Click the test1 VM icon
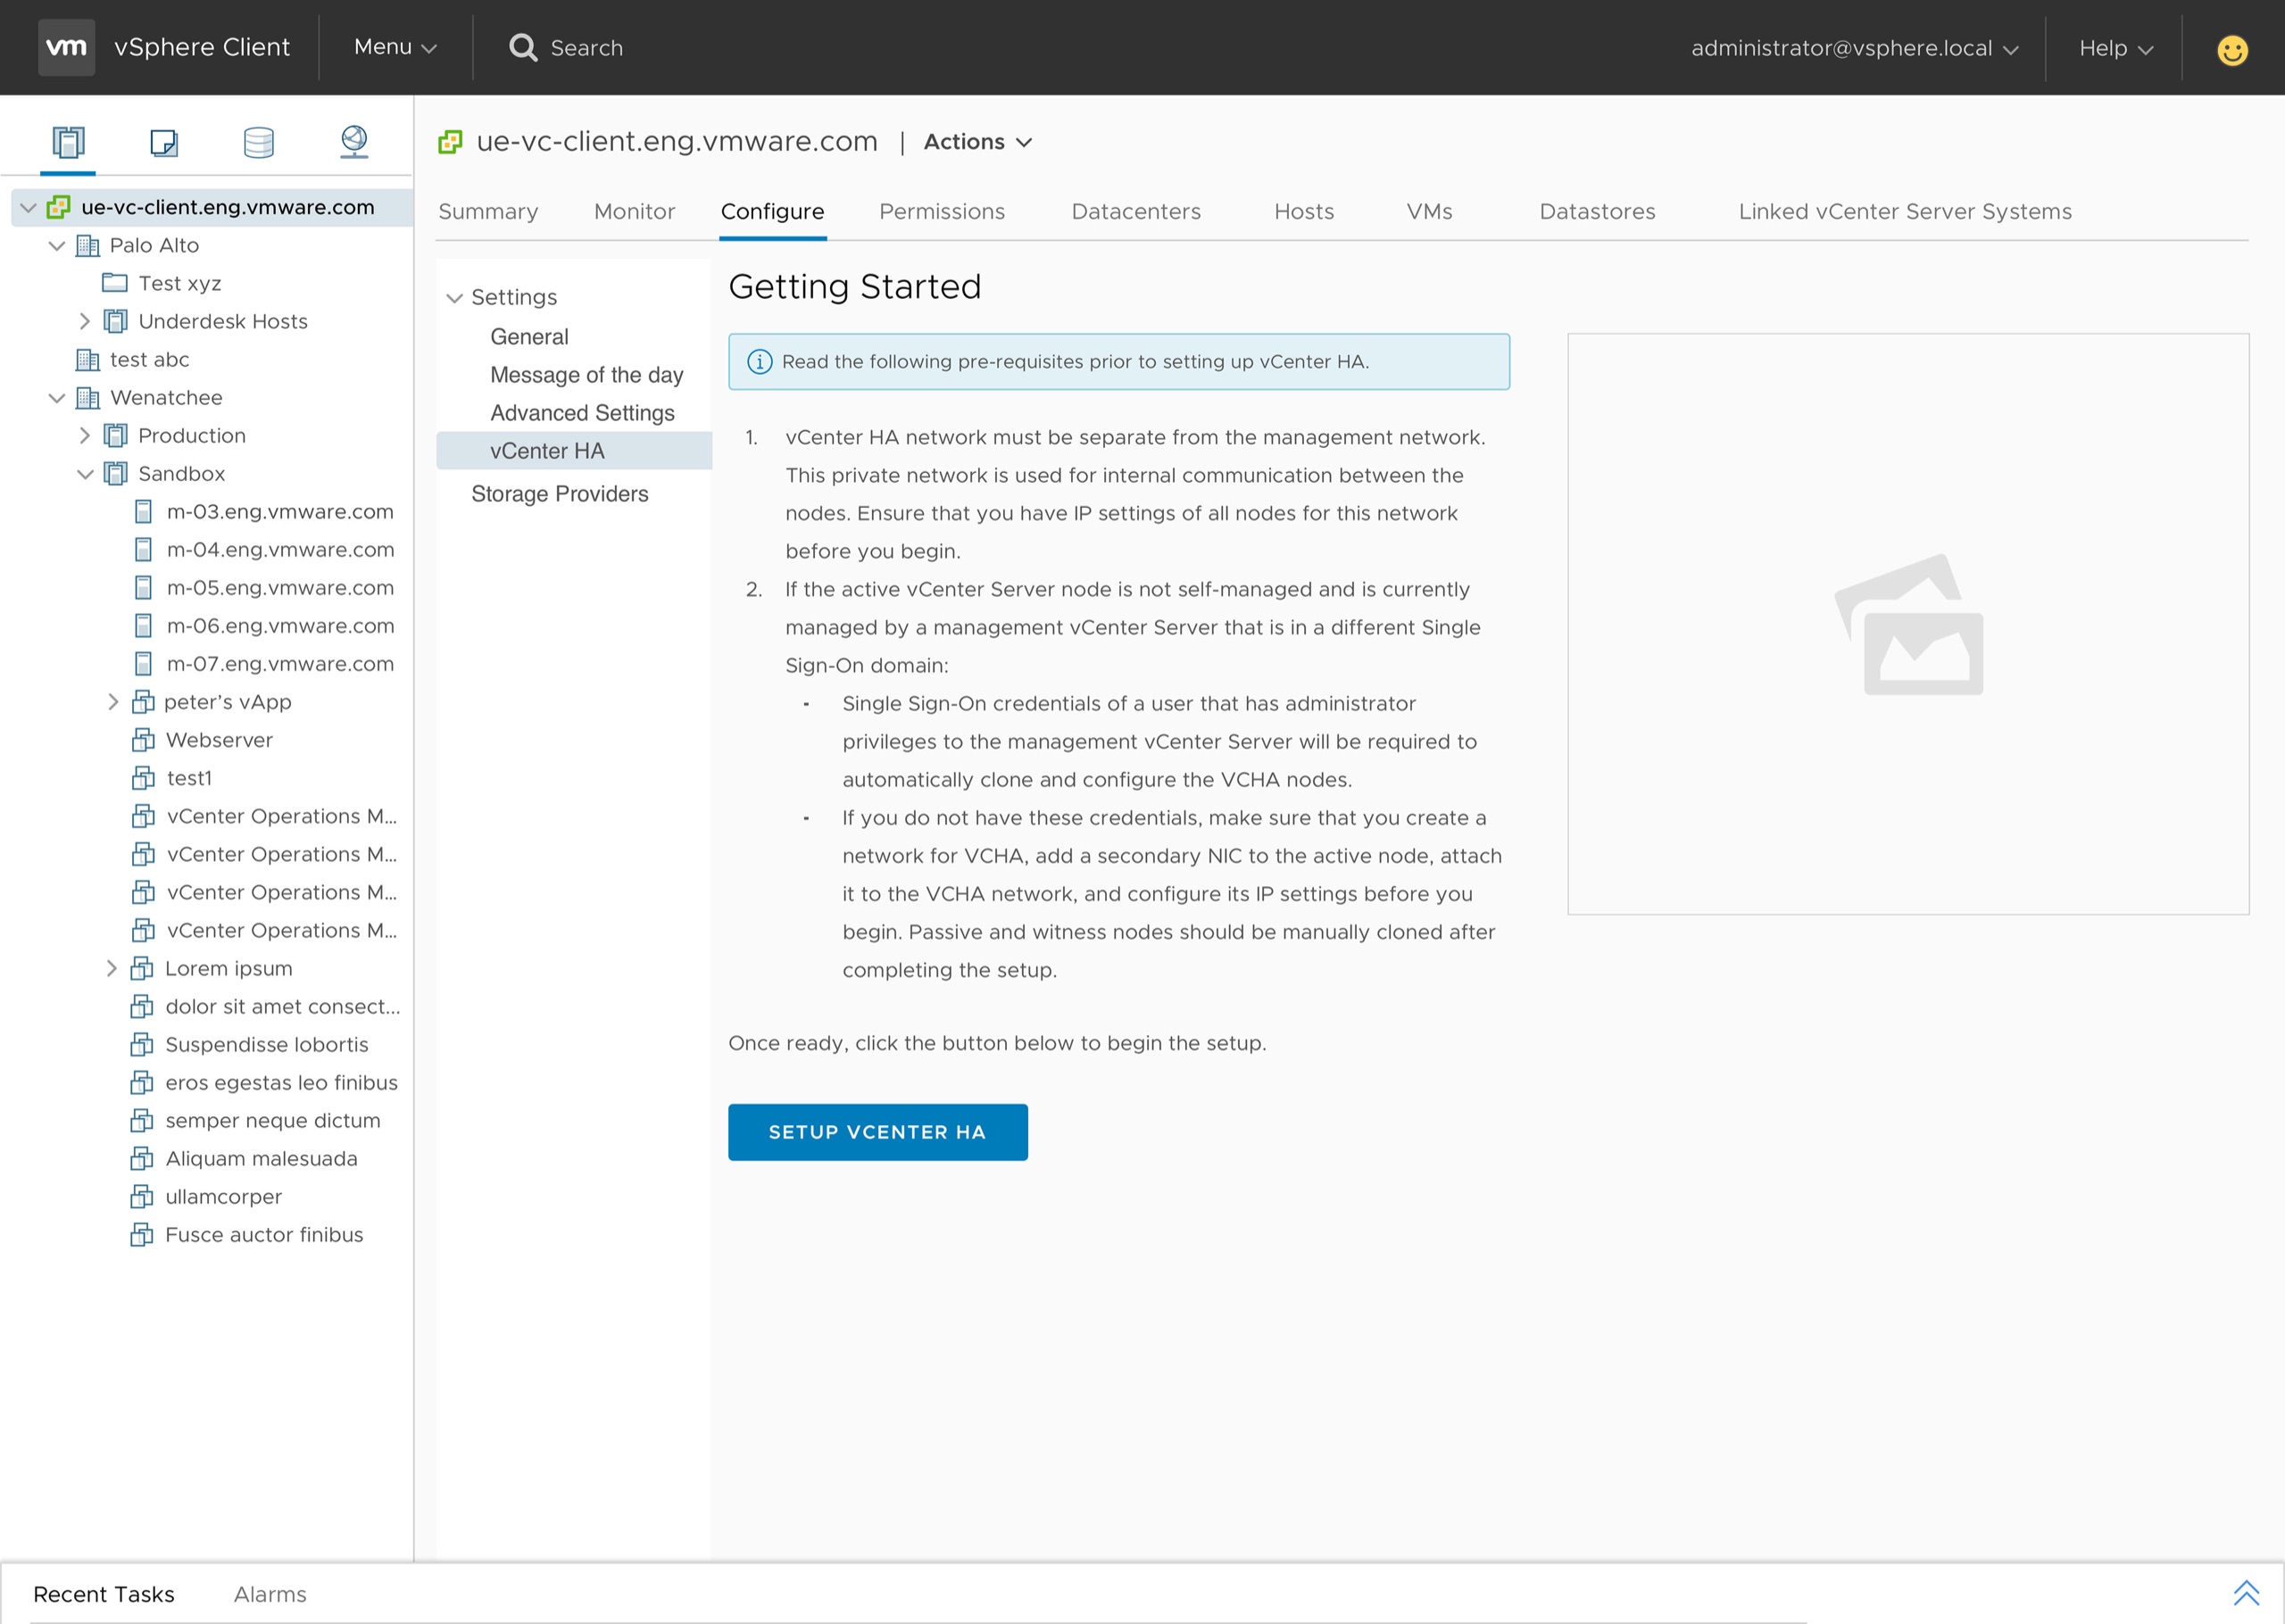 143,778
